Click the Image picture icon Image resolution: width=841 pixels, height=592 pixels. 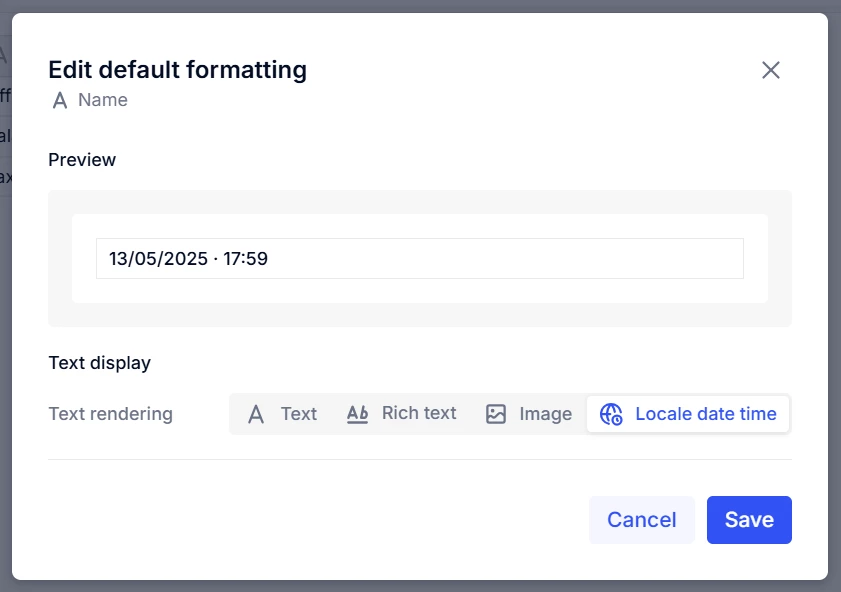496,414
